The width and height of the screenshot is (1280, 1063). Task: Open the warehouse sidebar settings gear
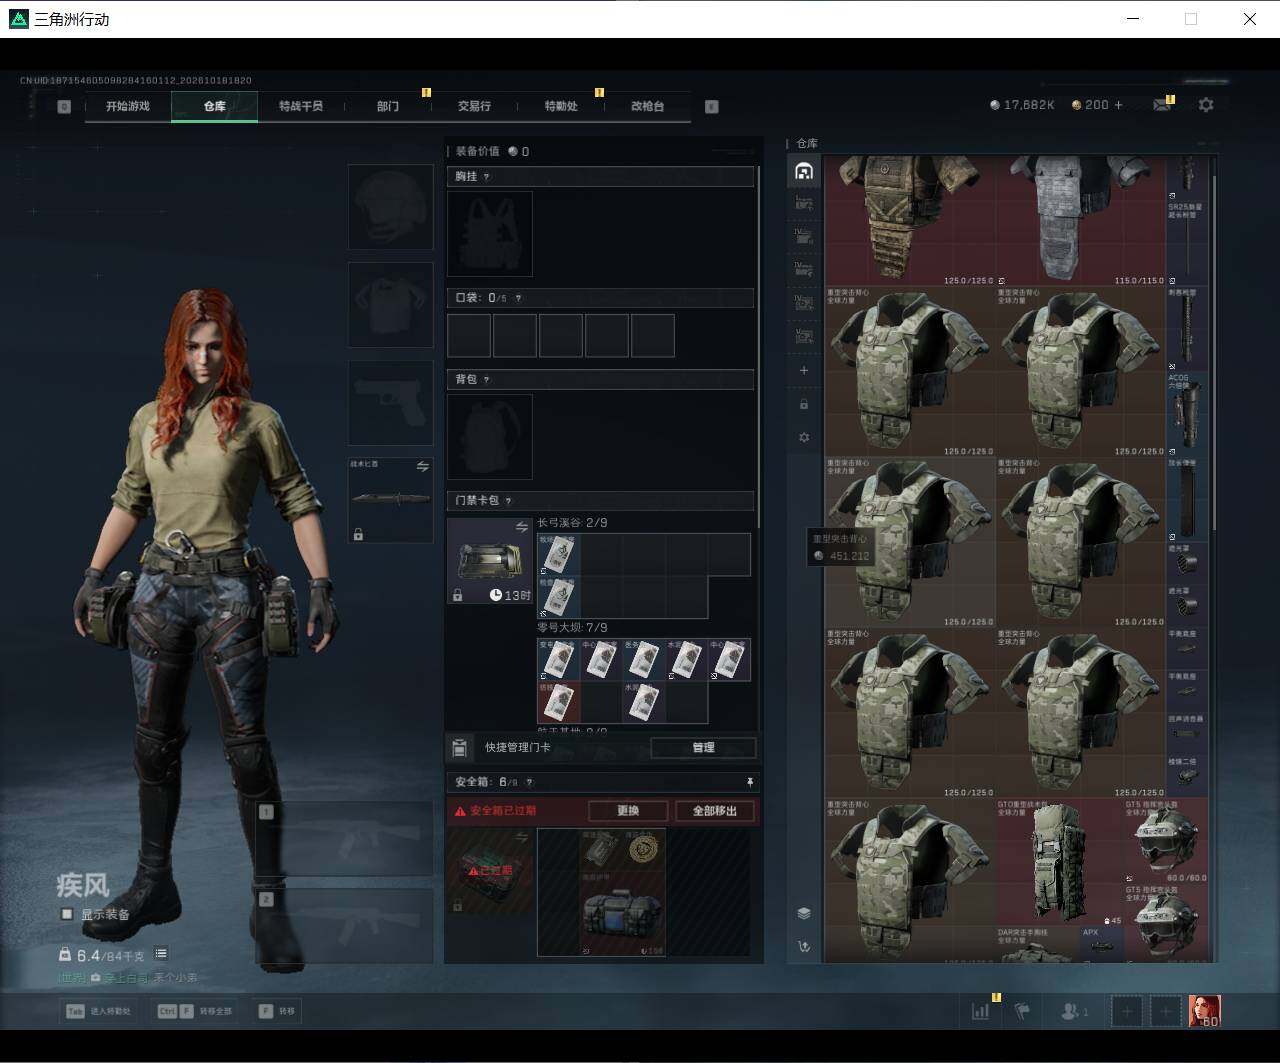[x=803, y=437]
